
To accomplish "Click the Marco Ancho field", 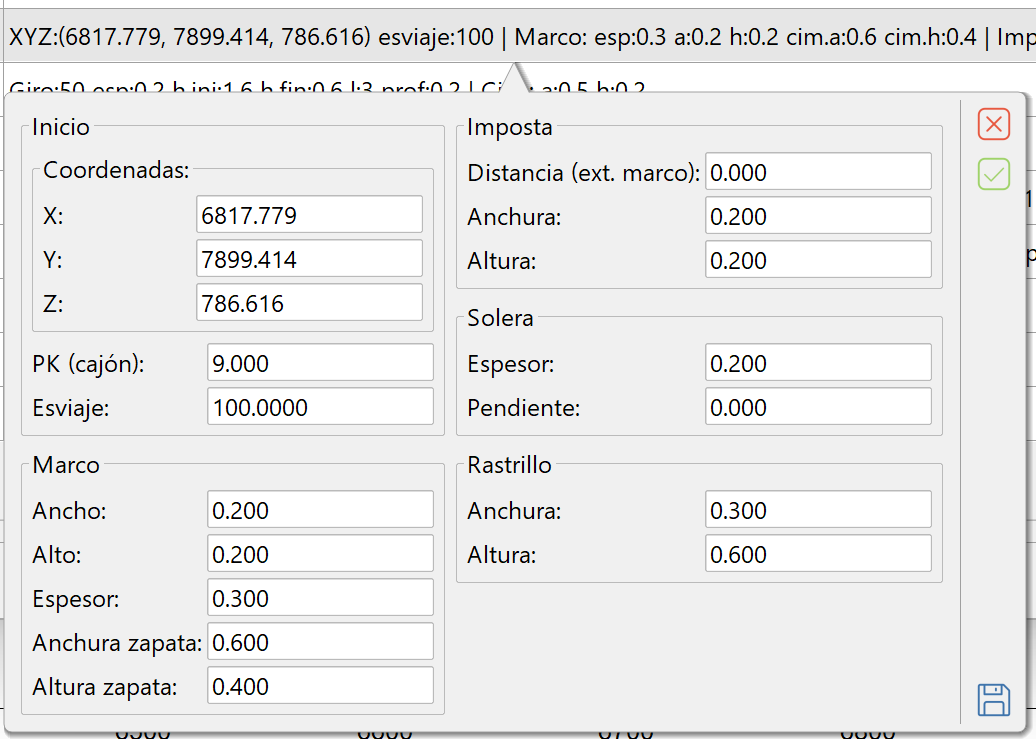I will point(320,510).
